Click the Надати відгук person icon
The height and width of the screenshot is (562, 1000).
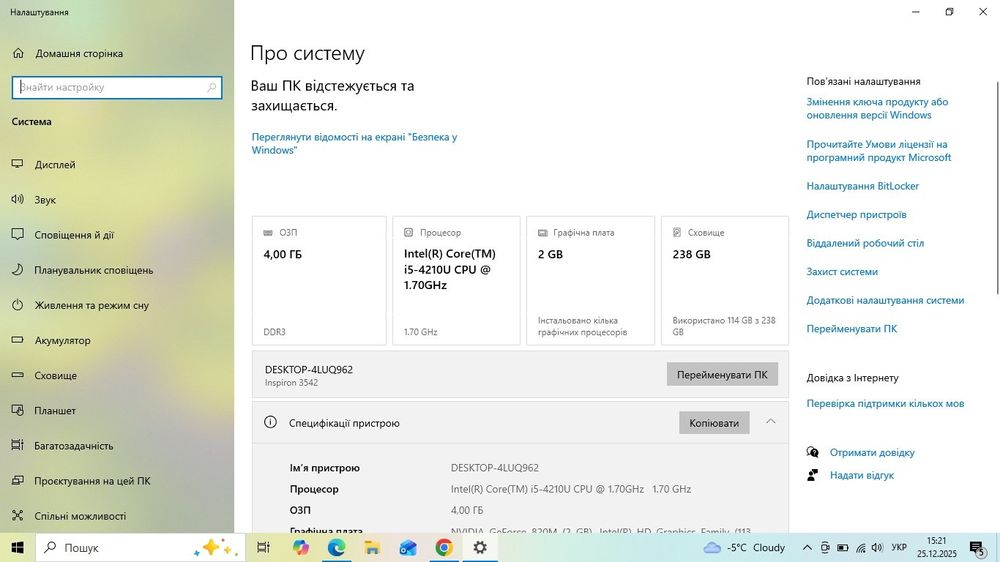pyautogui.click(x=812, y=475)
